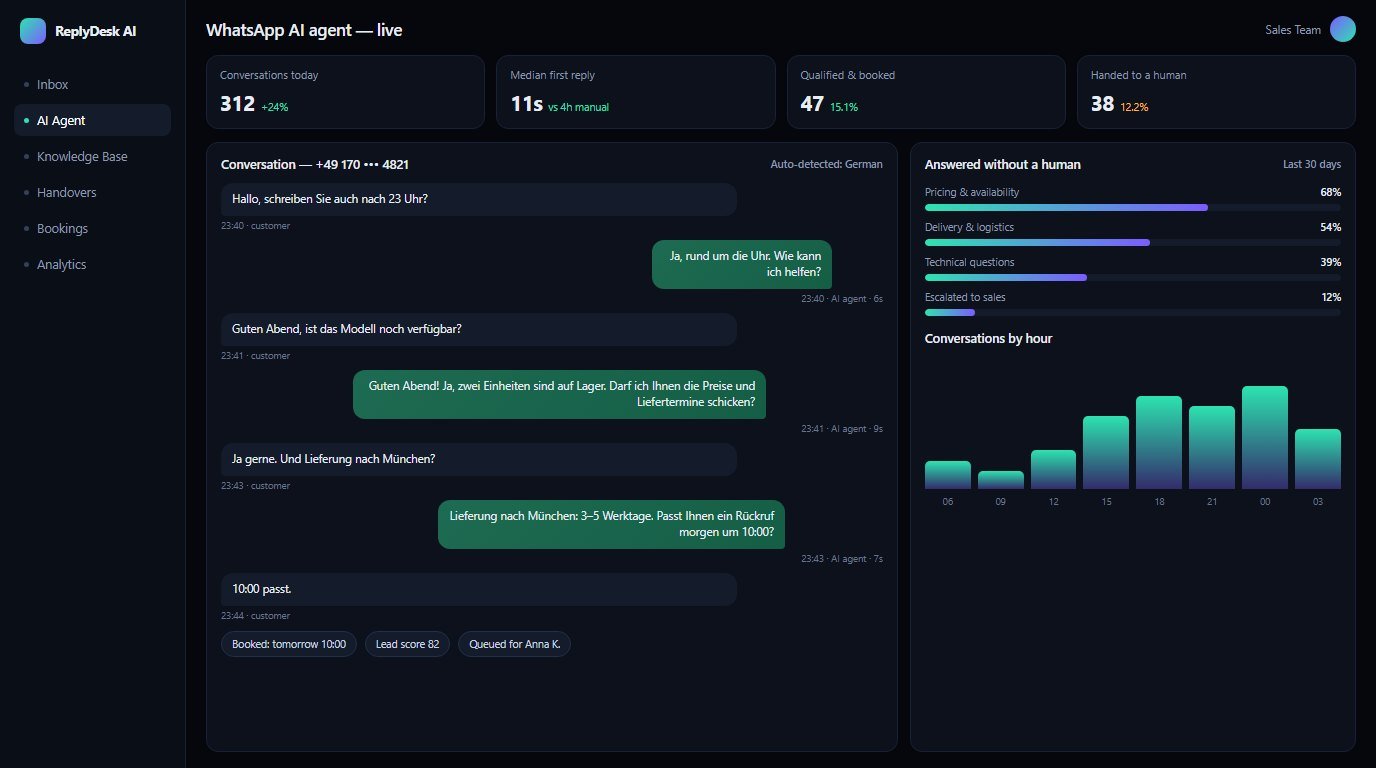Open the Knowledge Base section
Viewport: 1376px width, 768px height.
92,157
